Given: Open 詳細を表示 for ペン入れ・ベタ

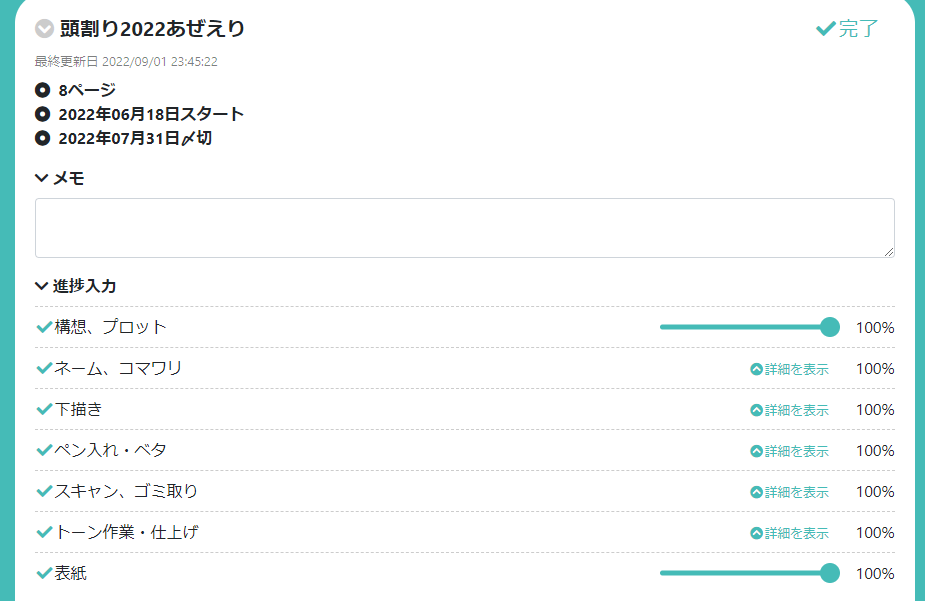Looking at the screenshot, I should pos(789,451).
